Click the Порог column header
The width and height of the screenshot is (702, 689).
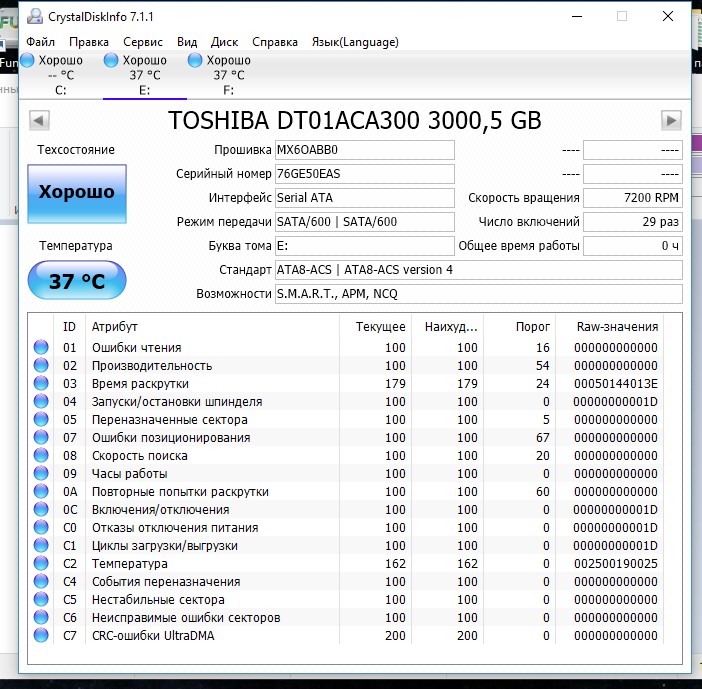click(x=519, y=327)
